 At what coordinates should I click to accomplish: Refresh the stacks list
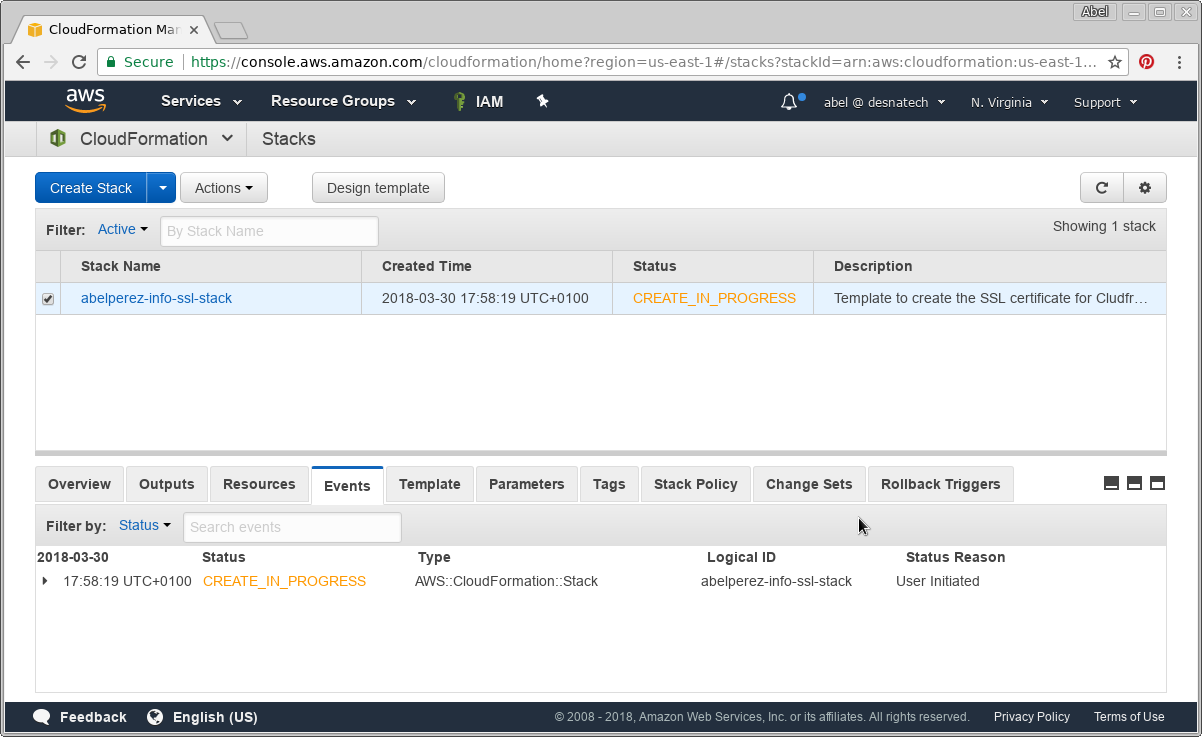point(1102,188)
